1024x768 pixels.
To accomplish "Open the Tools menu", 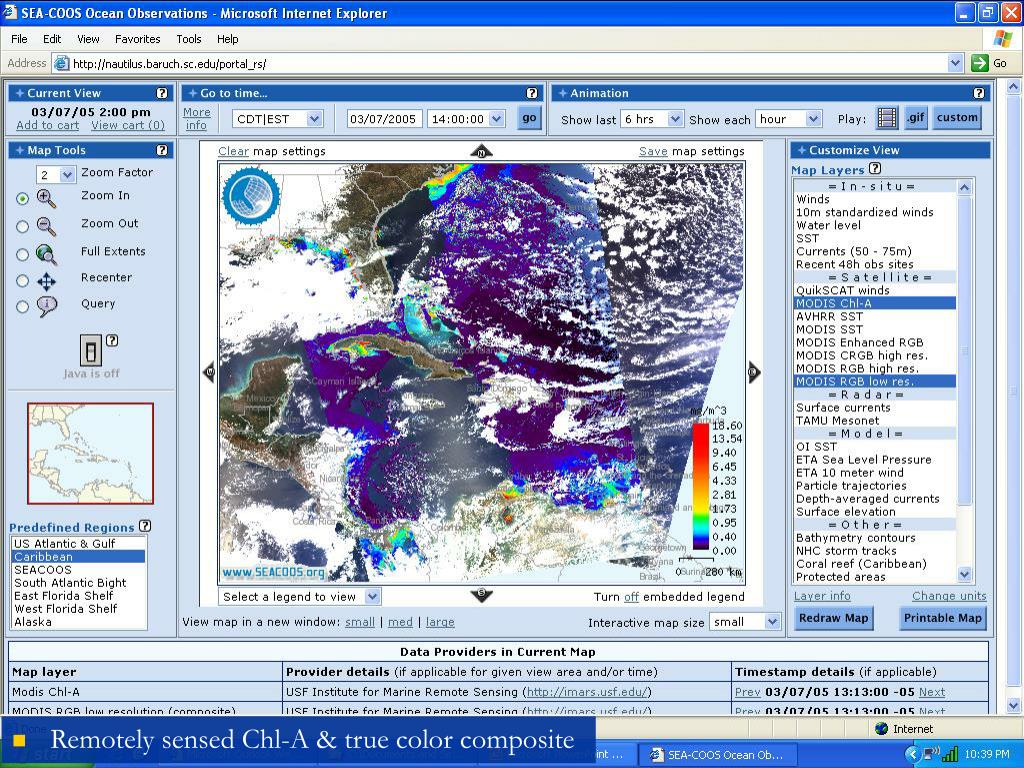I will coord(189,39).
